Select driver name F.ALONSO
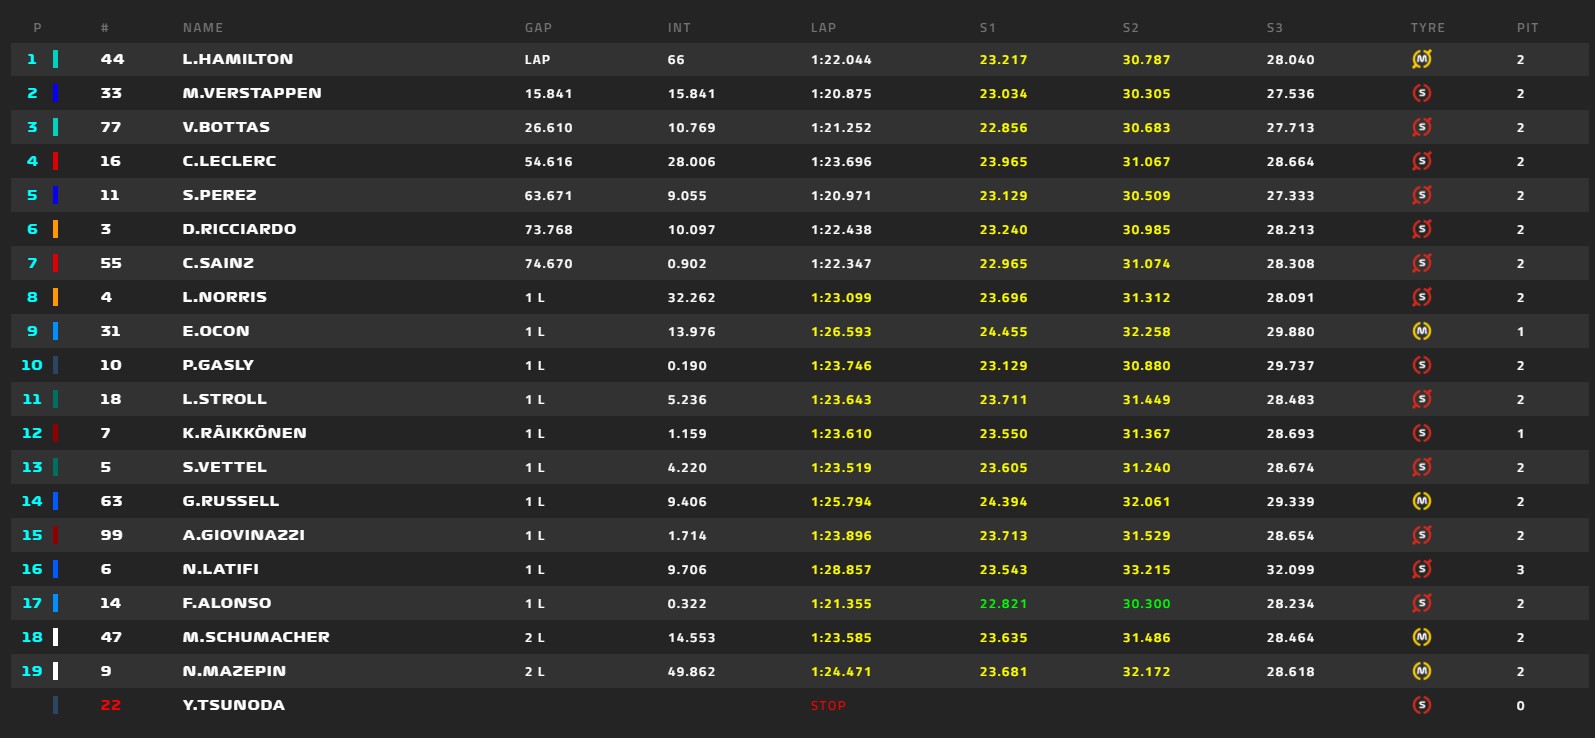 coord(227,603)
